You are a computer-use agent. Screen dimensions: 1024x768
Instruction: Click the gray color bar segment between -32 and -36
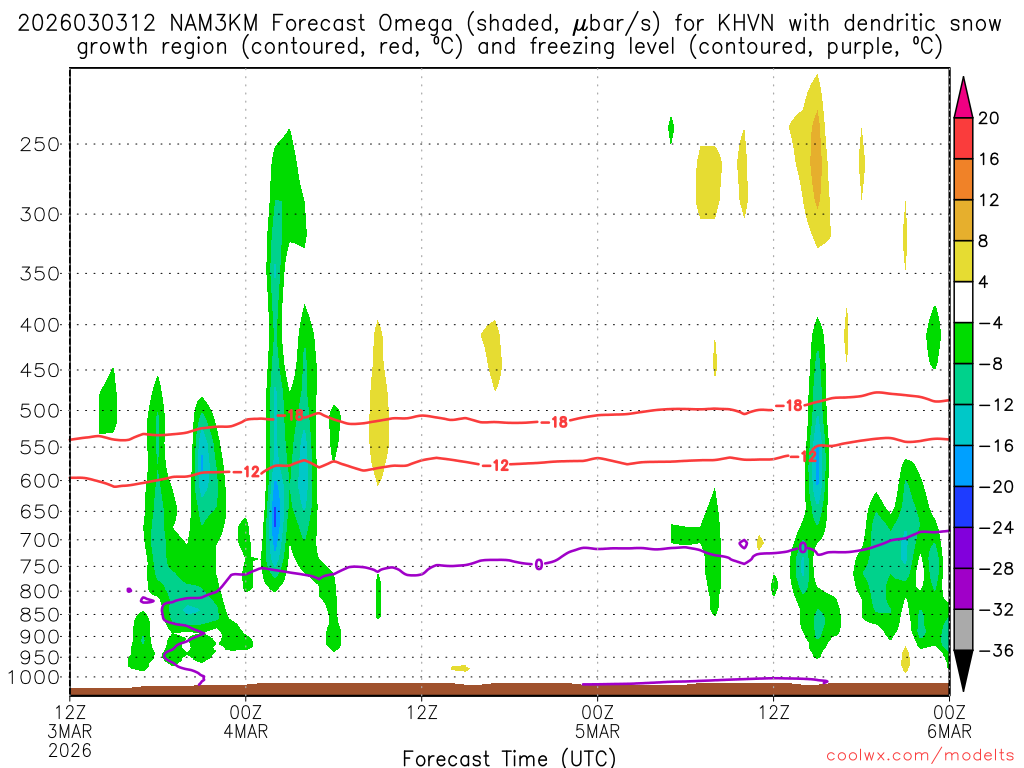point(963,630)
